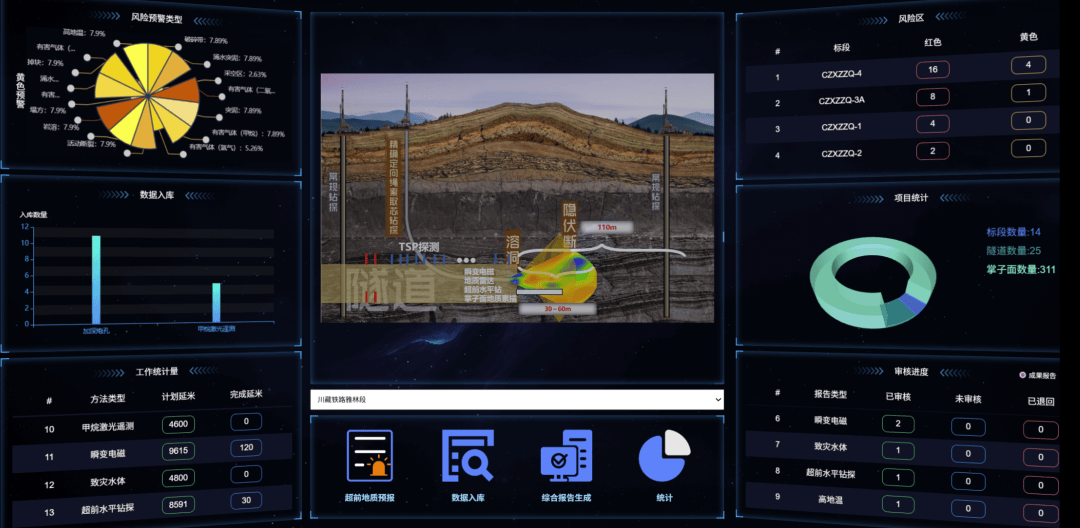Image resolution: width=1080 pixels, height=528 pixels.
Task: Click left chevron arrows beside 数据入库 panel title
Action: [116, 195]
